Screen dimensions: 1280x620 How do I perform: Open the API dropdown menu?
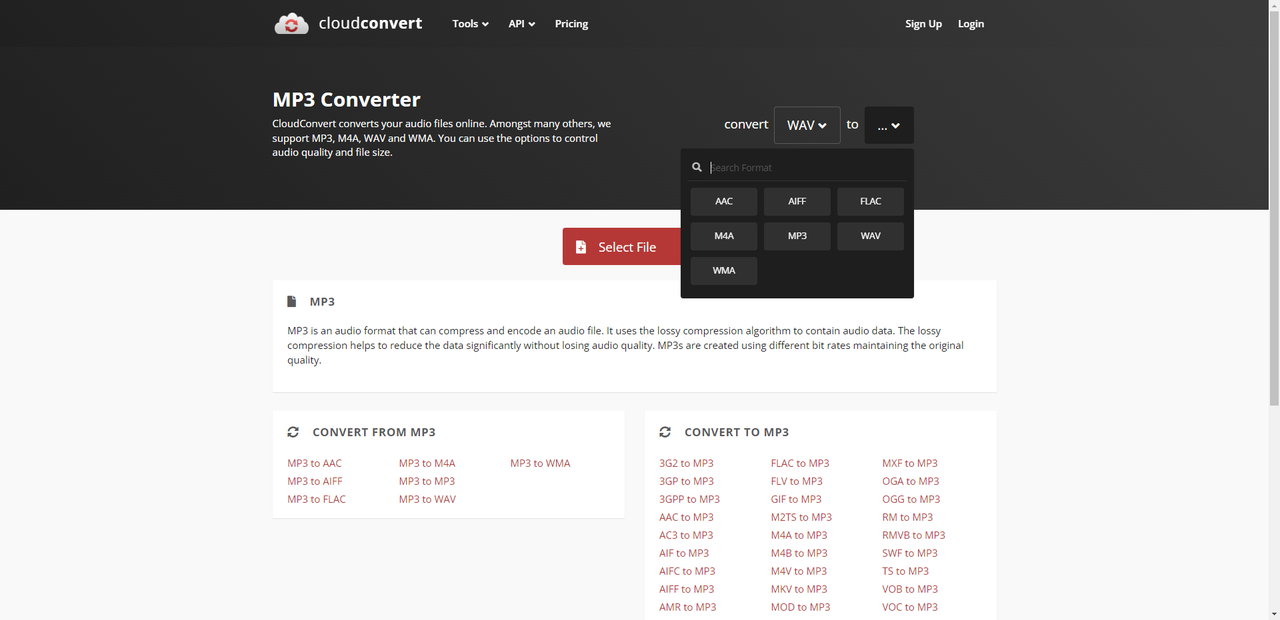[x=522, y=24]
